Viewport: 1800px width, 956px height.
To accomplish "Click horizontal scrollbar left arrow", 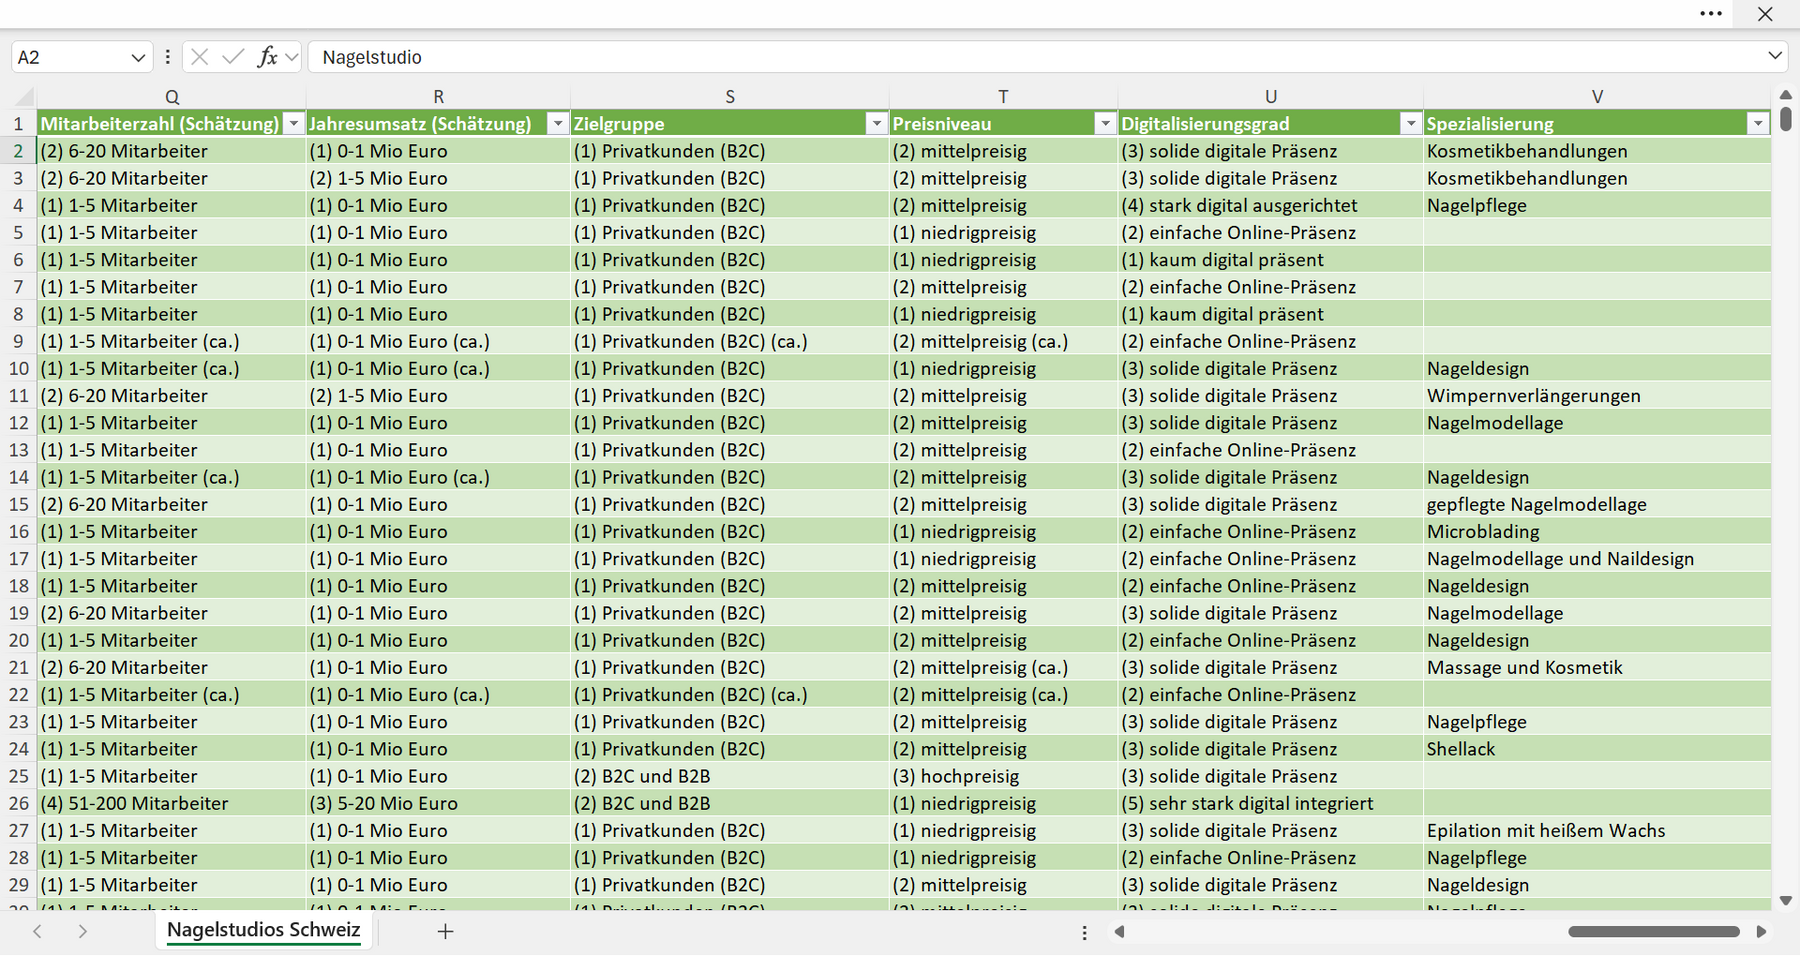I will (x=1120, y=932).
